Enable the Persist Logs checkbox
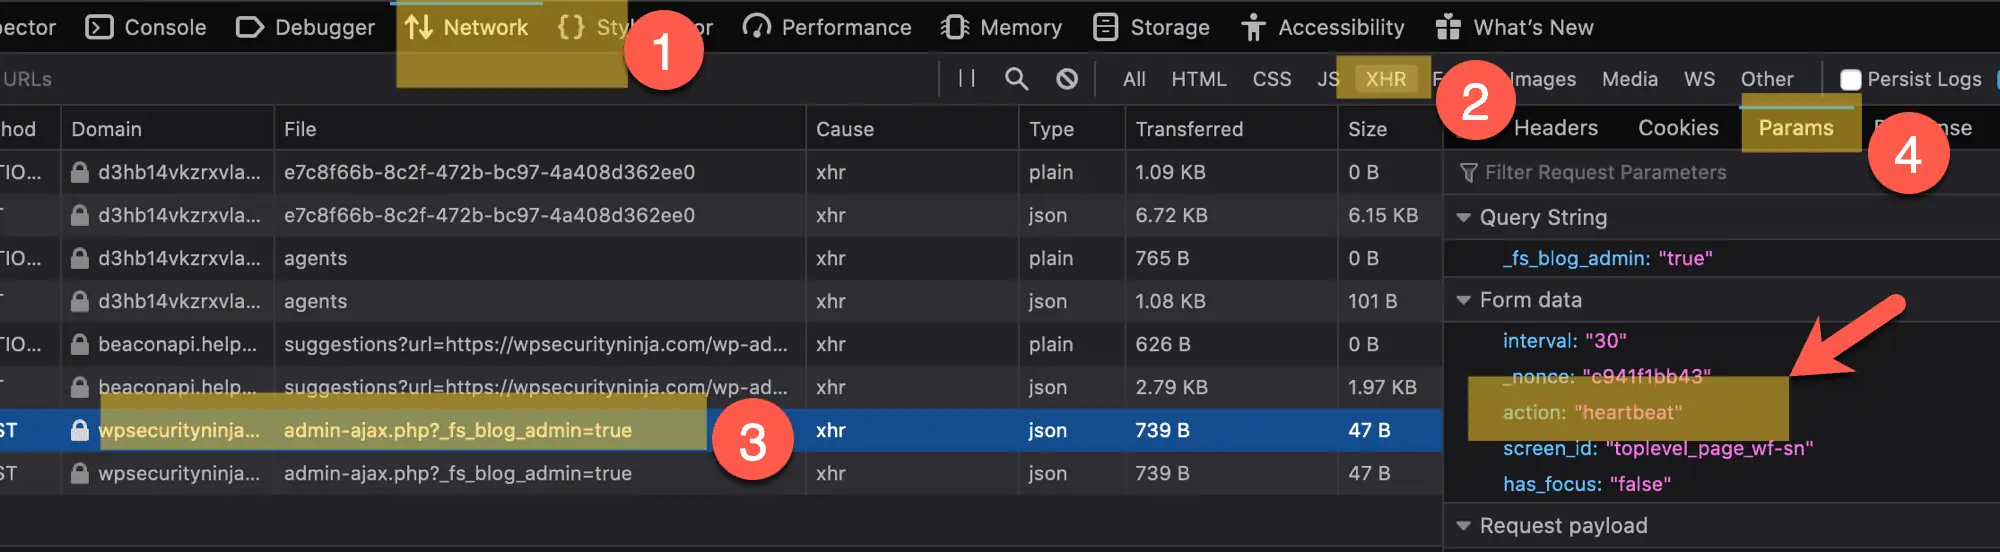2000x552 pixels. [1851, 79]
